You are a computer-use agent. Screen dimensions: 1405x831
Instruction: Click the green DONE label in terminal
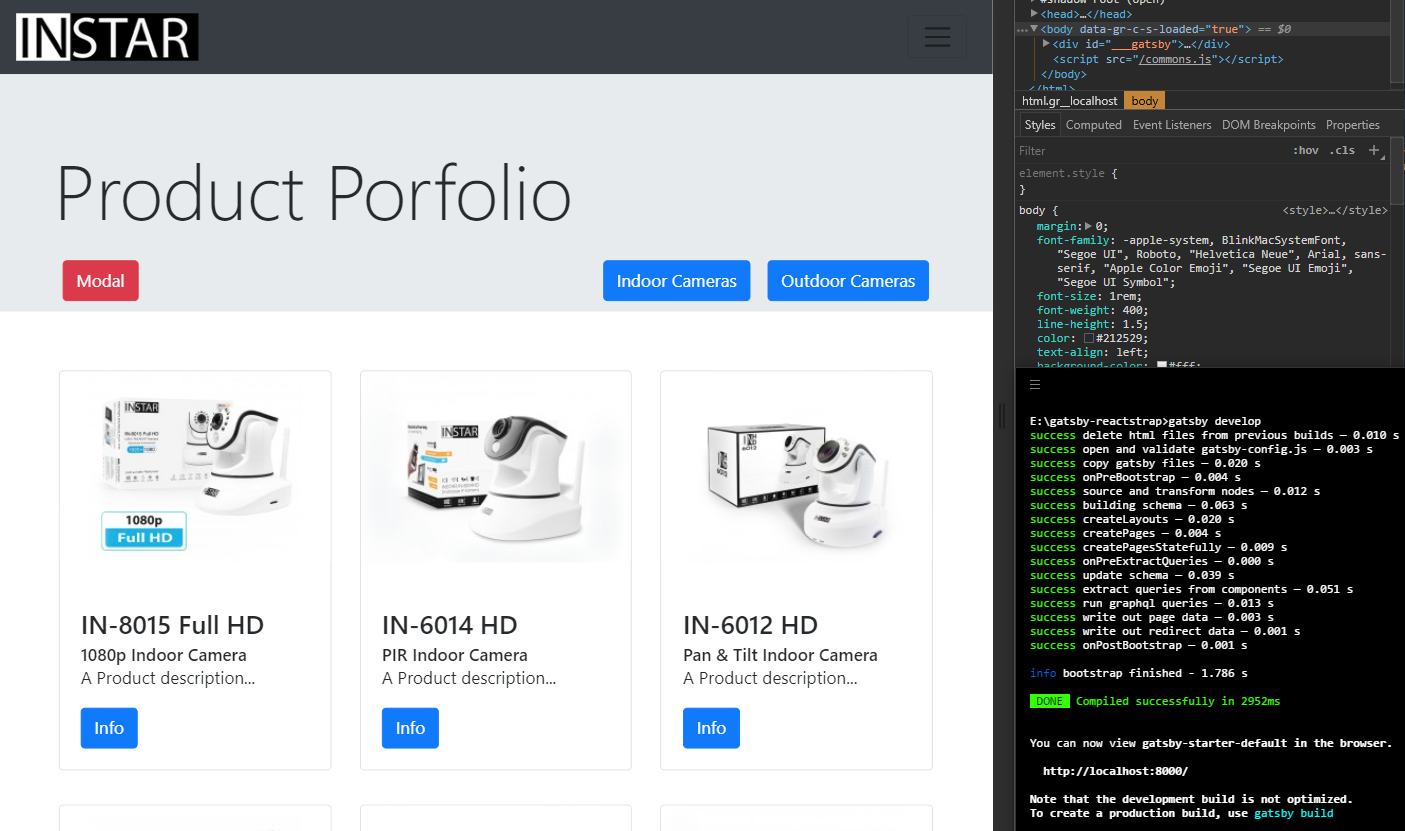pyautogui.click(x=1049, y=701)
